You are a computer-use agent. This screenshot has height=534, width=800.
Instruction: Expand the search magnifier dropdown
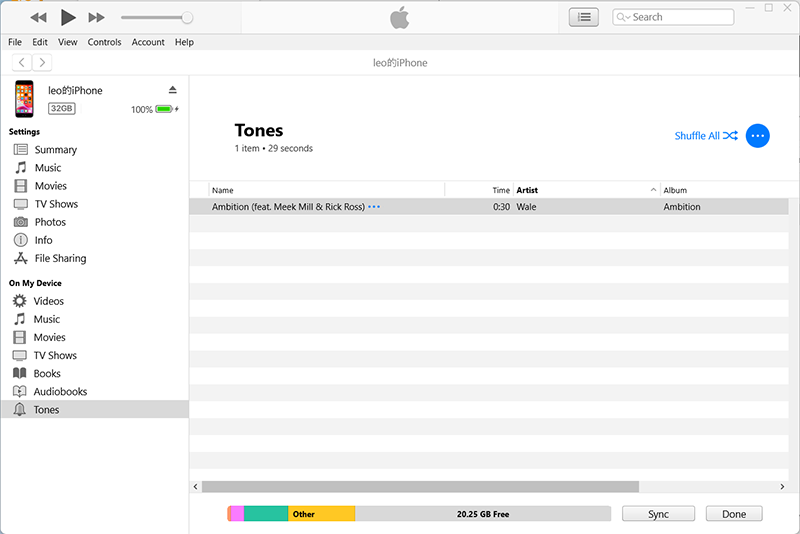coord(623,17)
